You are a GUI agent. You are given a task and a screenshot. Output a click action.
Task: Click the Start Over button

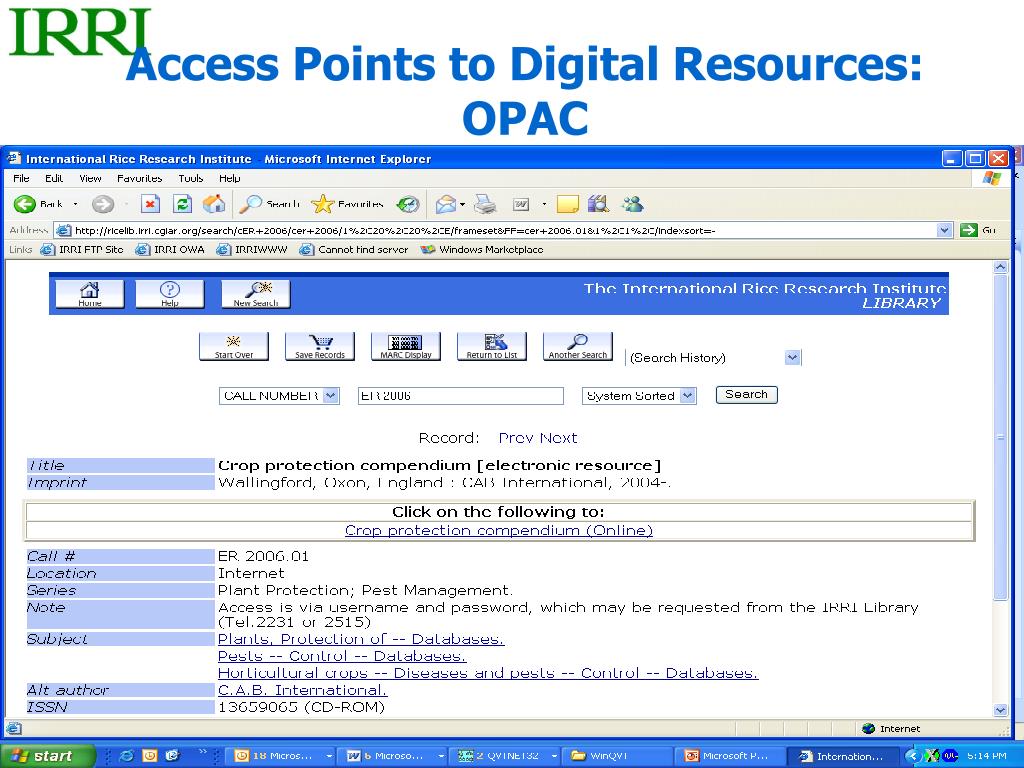[234, 346]
